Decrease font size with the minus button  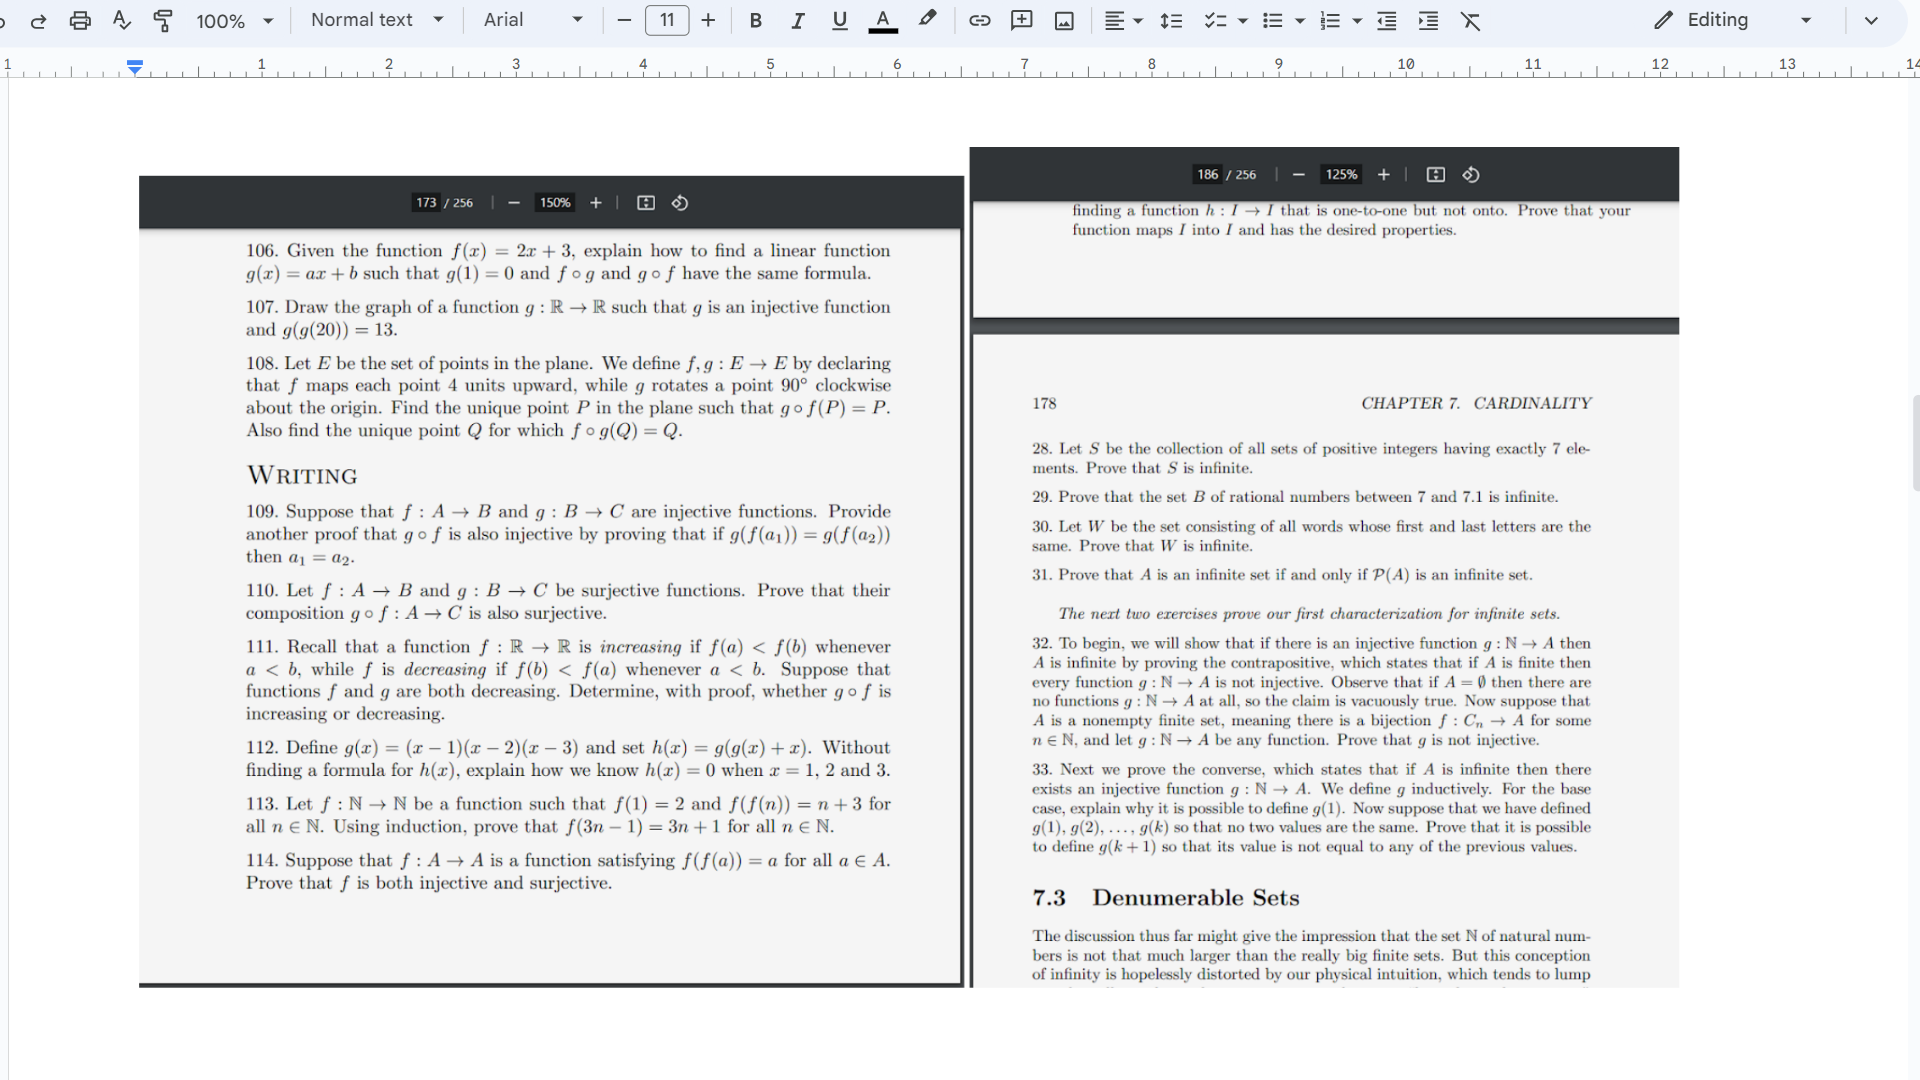tap(624, 20)
